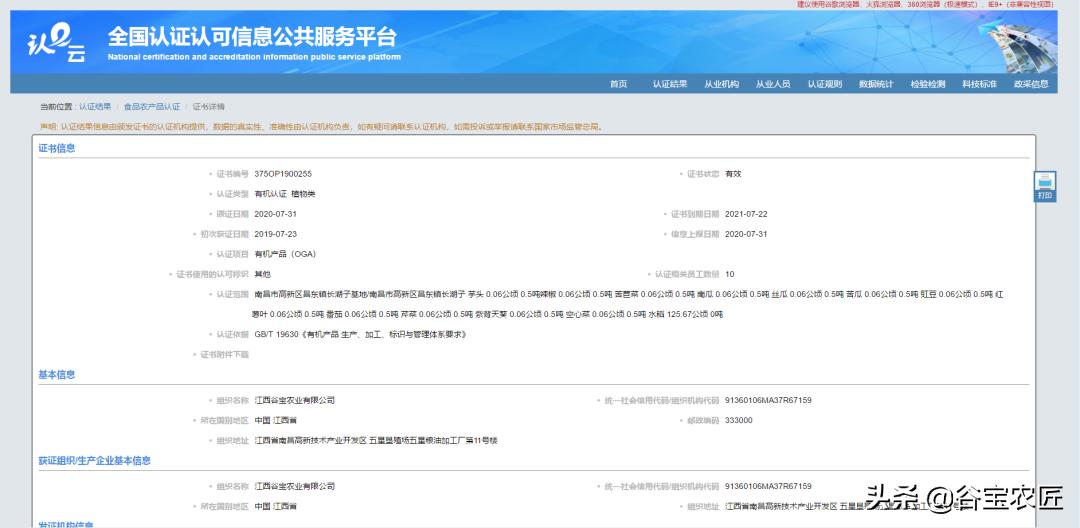This screenshot has height=528, width=1080.
Task: Click the 颁证日期 value 2020-07-31
Action: (x=276, y=214)
